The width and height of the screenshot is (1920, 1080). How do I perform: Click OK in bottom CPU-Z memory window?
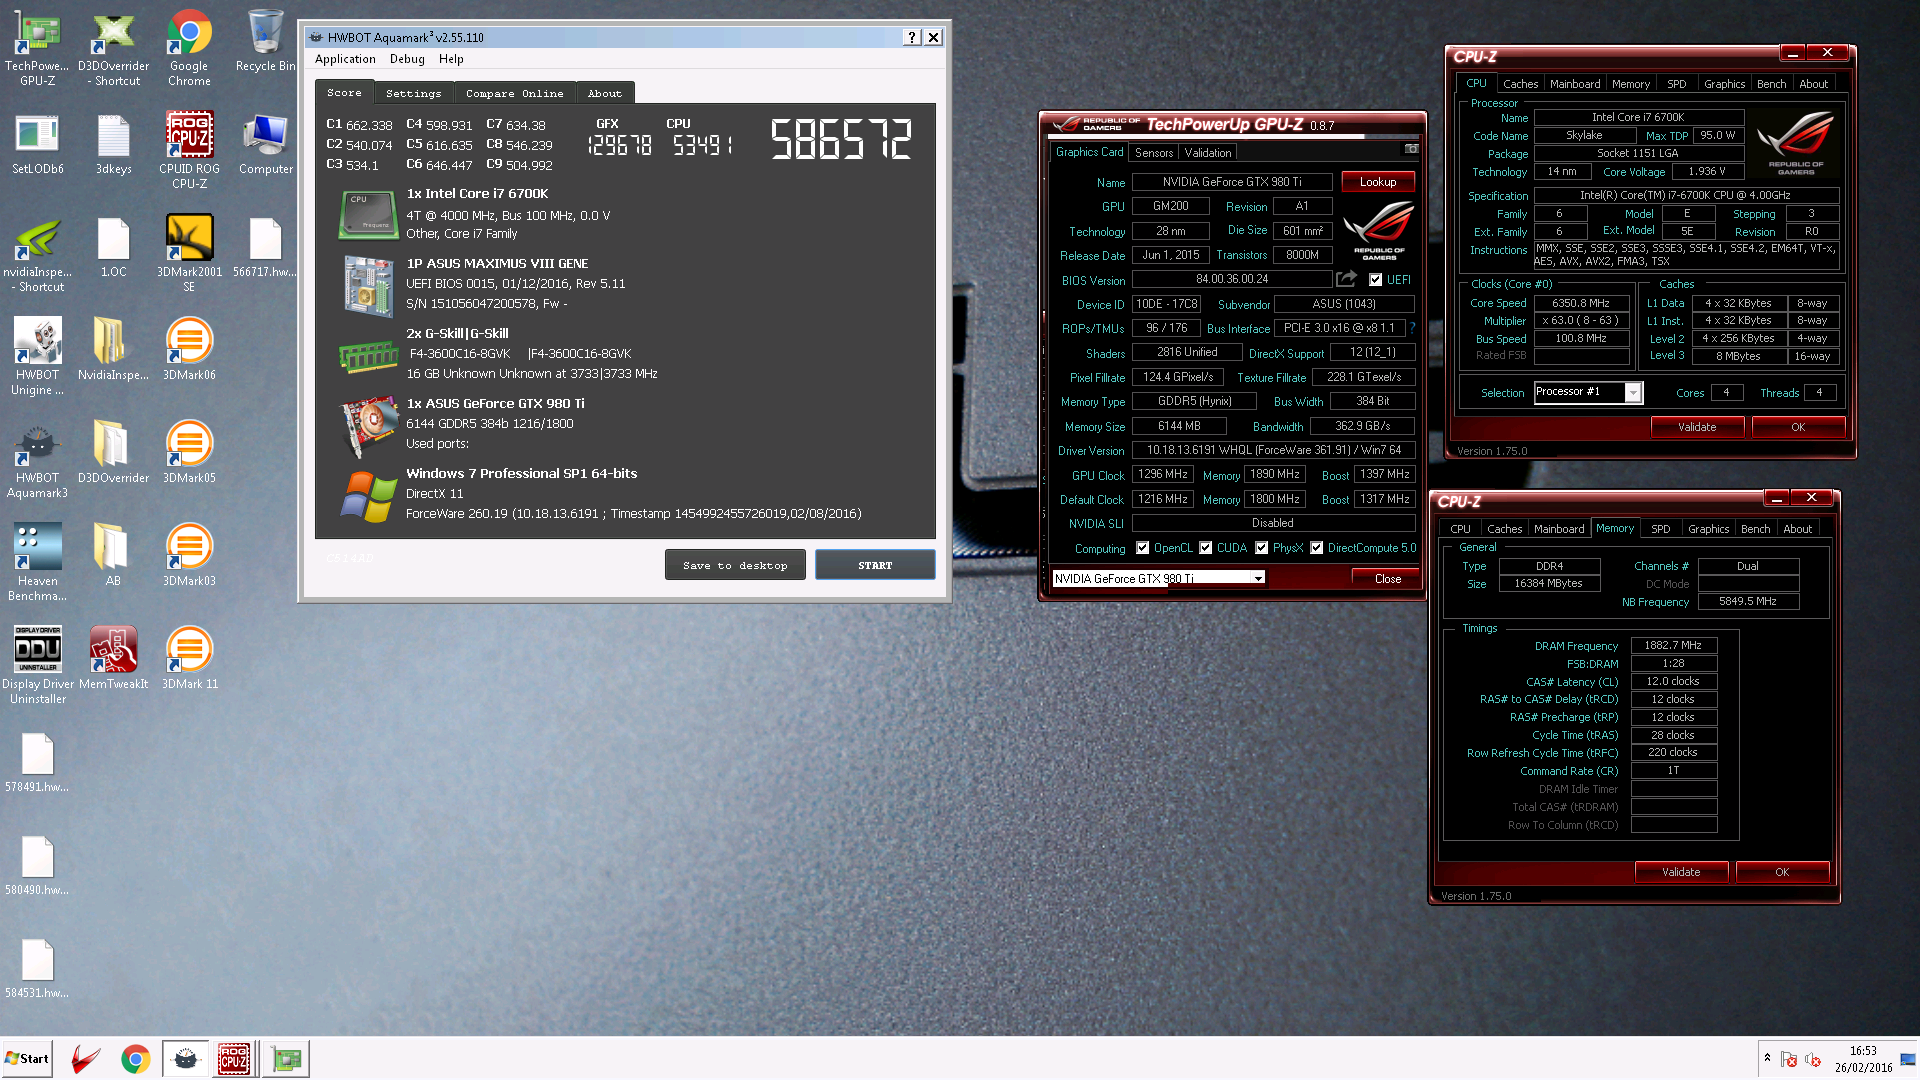(1781, 872)
